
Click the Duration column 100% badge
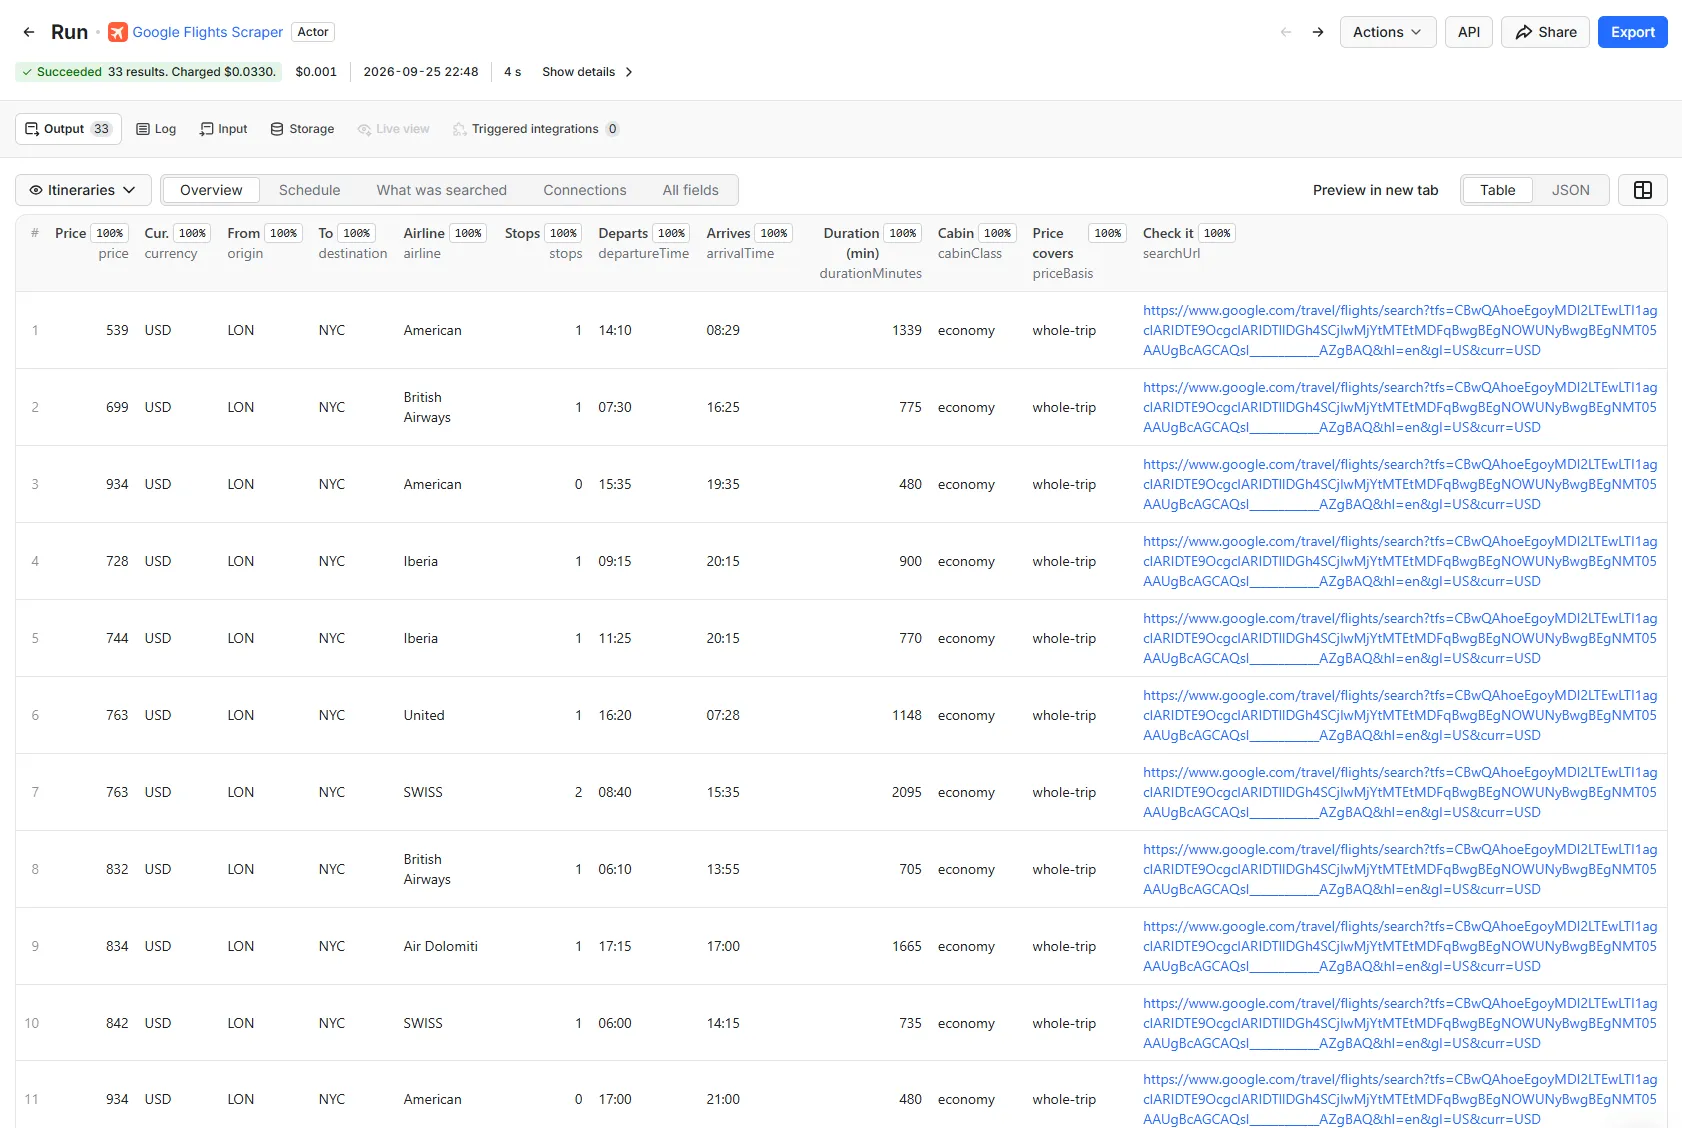(x=903, y=233)
